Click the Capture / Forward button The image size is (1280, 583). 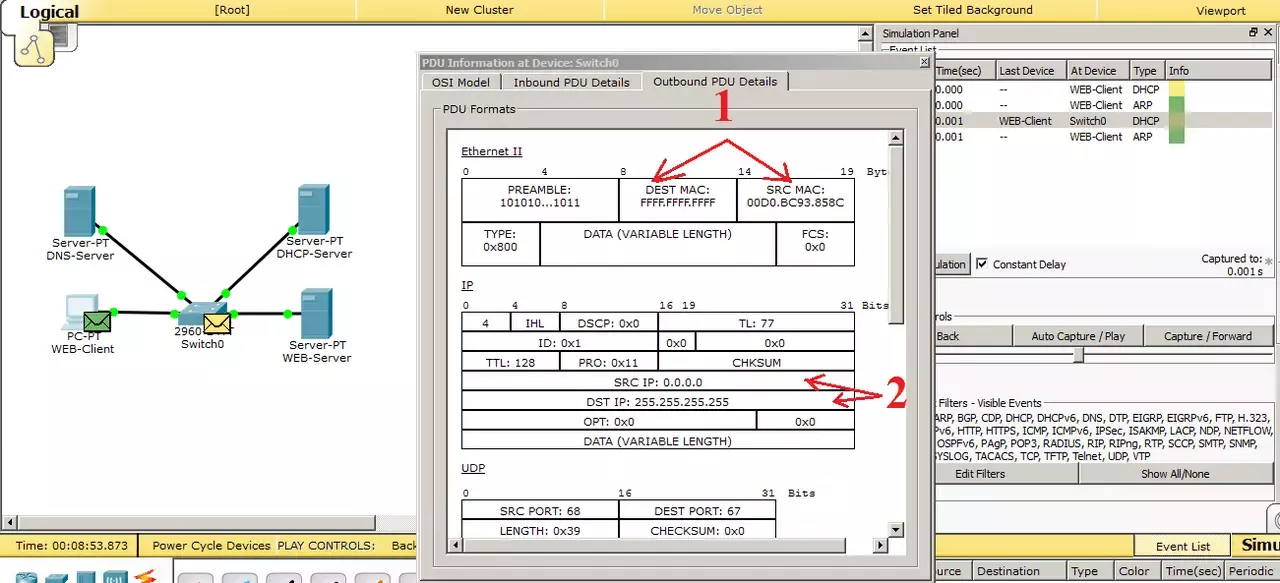1208,336
